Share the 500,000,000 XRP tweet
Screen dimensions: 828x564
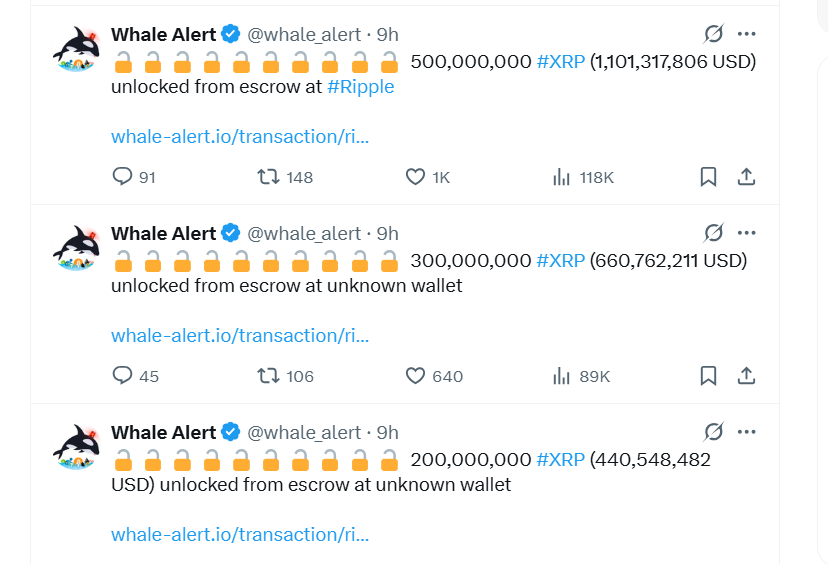click(x=746, y=177)
